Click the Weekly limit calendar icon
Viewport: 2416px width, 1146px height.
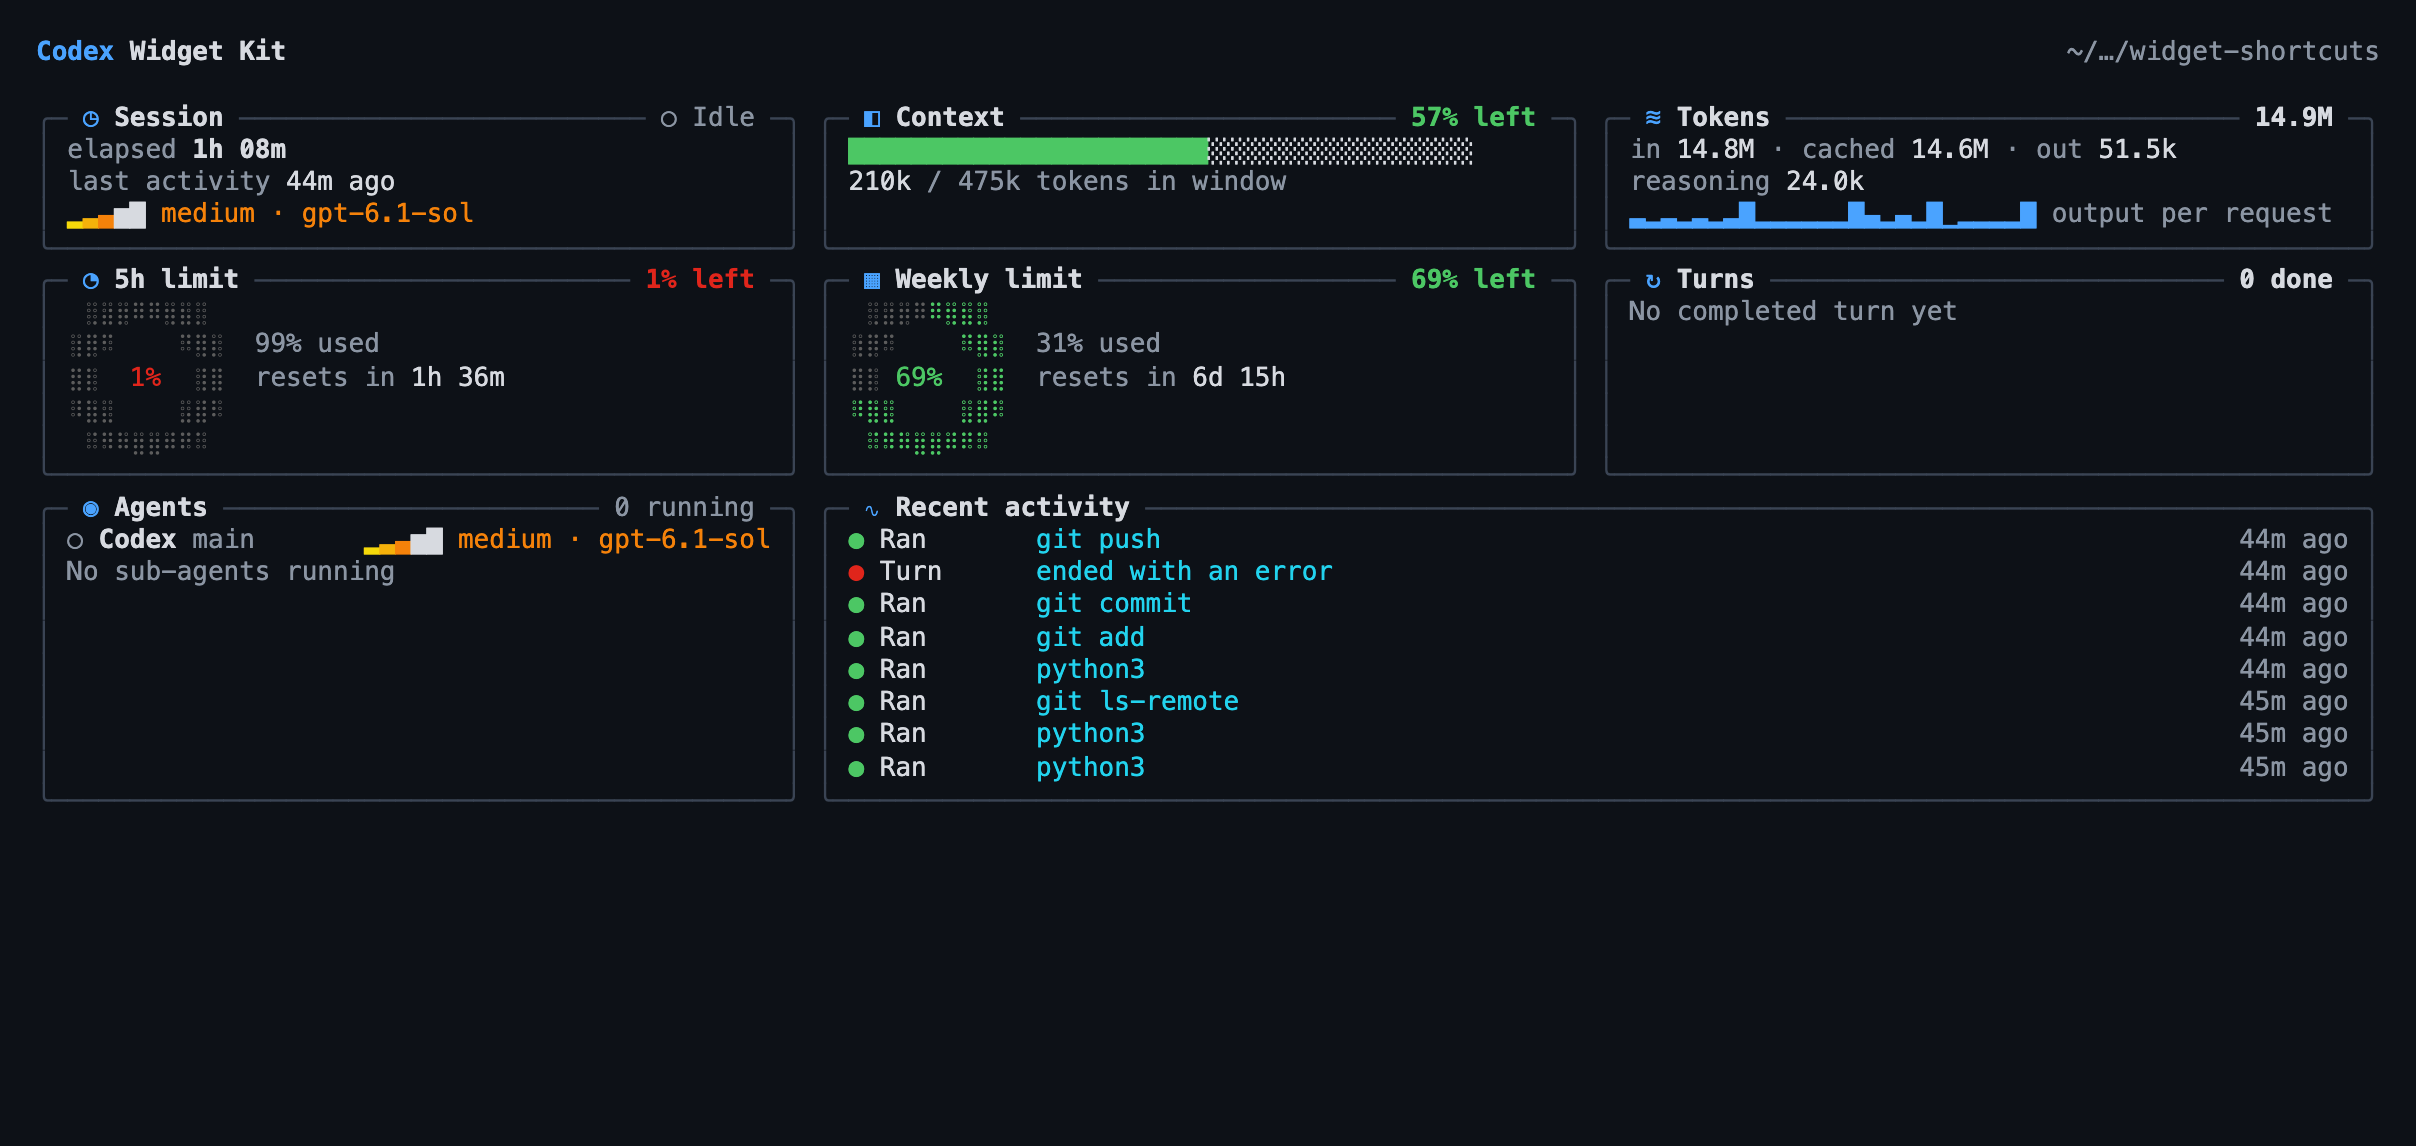pyautogui.click(x=872, y=280)
